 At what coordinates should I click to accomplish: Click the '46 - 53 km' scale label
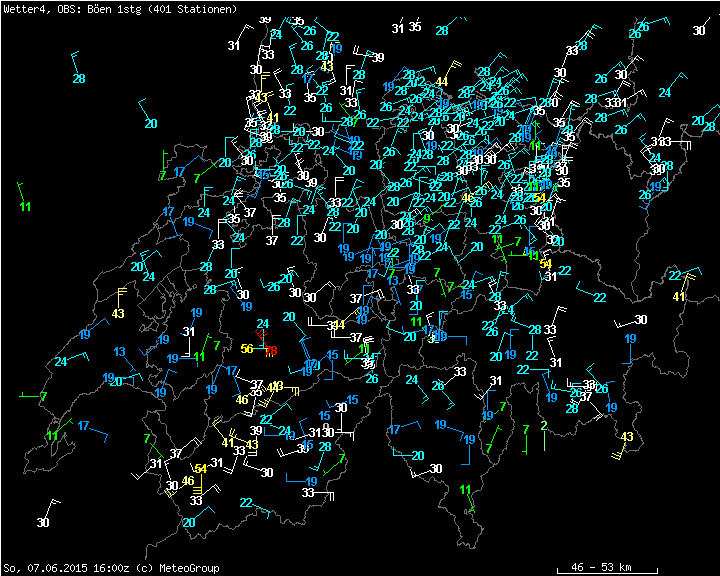601,567
